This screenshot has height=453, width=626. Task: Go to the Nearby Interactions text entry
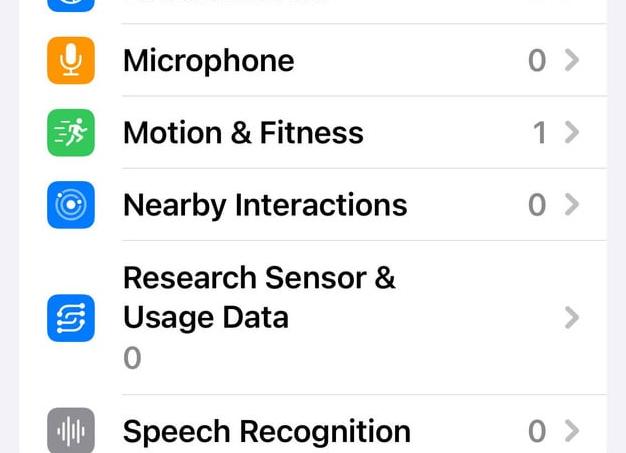click(265, 205)
